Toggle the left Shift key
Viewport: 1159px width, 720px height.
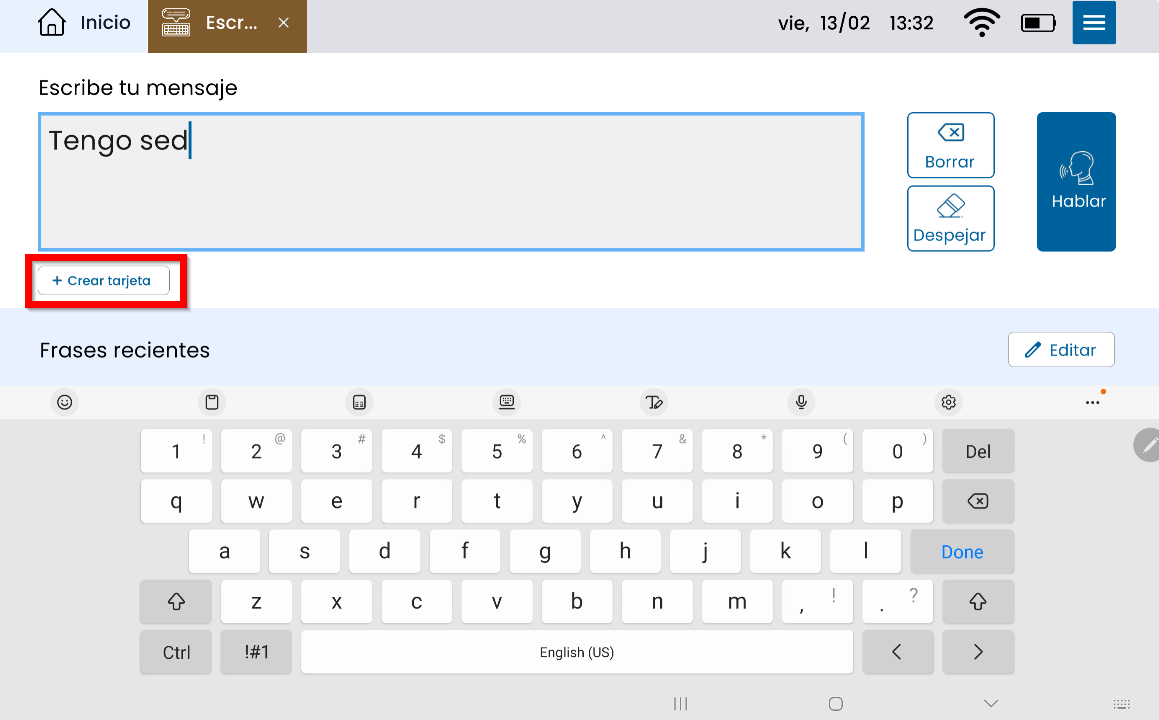pos(176,602)
